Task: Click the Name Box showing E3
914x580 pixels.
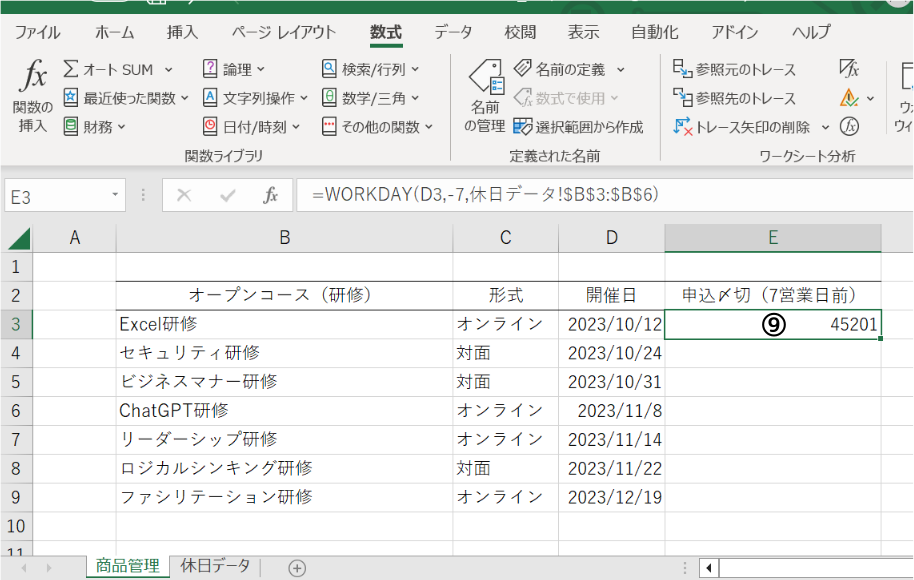Action: pos(58,196)
